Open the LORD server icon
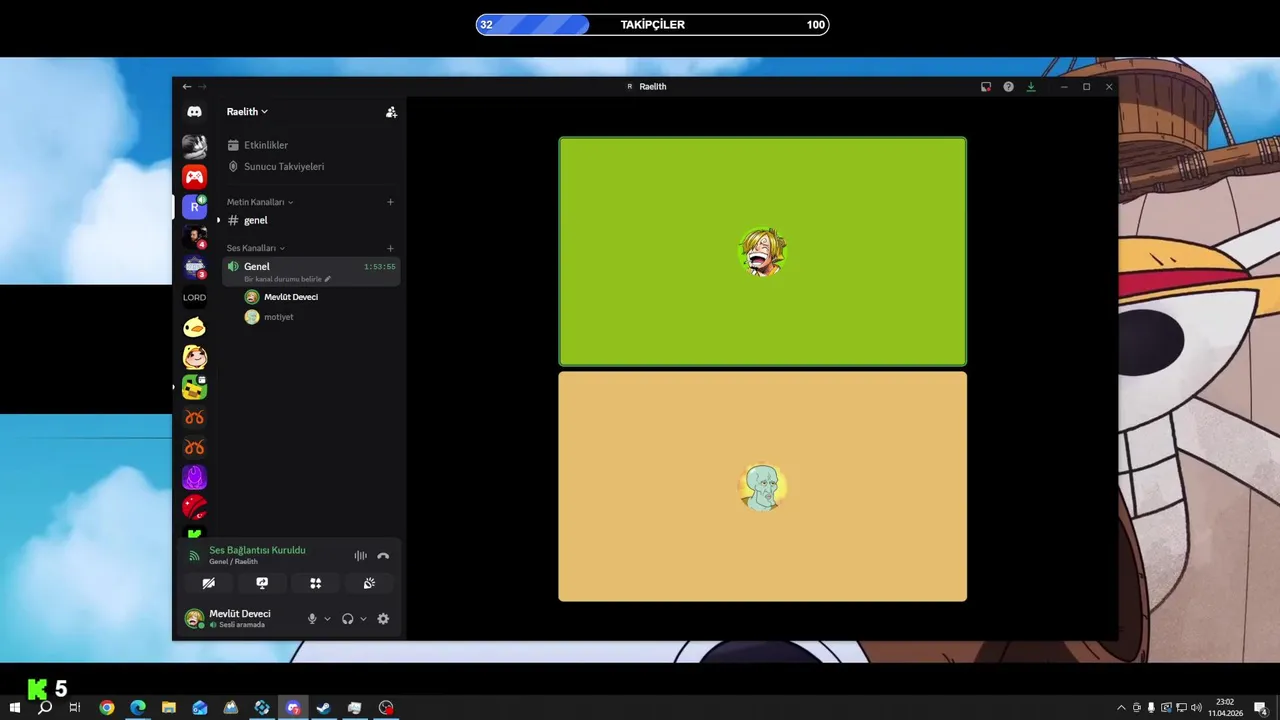This screenshot has height=720, width=1280. tap(194, 297)
